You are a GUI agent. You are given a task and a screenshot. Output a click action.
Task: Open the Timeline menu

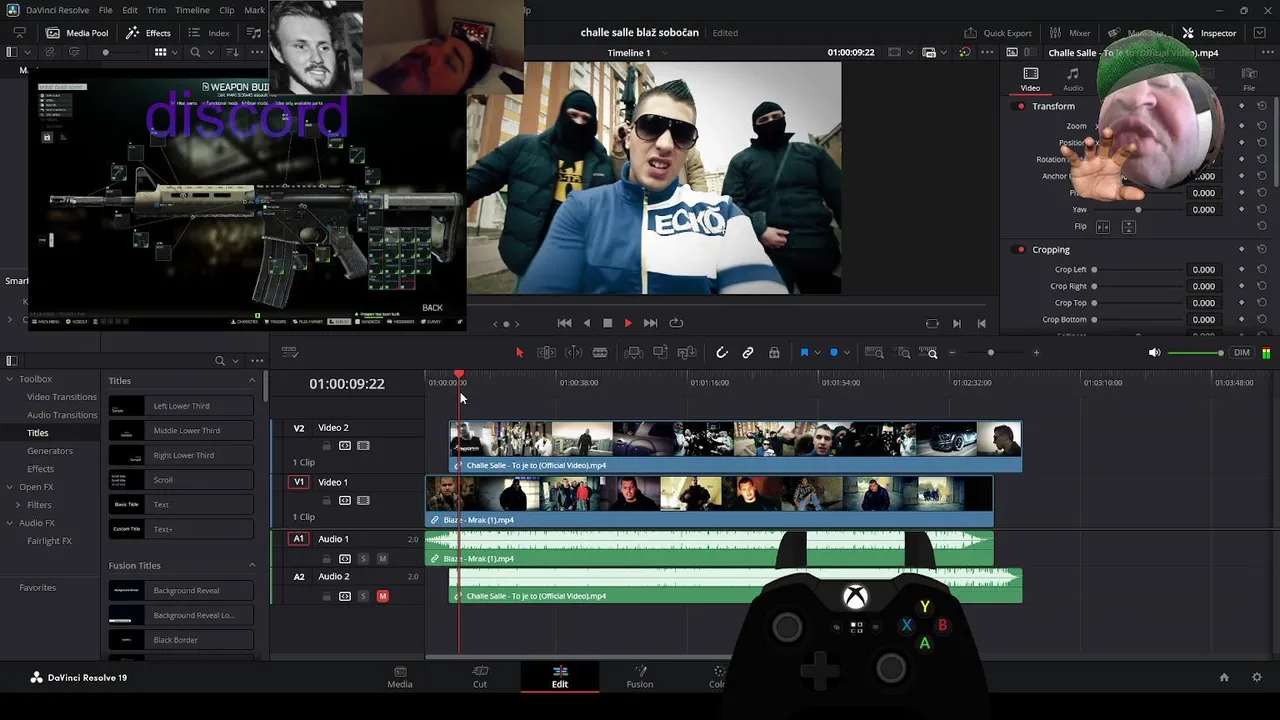tap(192, 10)
